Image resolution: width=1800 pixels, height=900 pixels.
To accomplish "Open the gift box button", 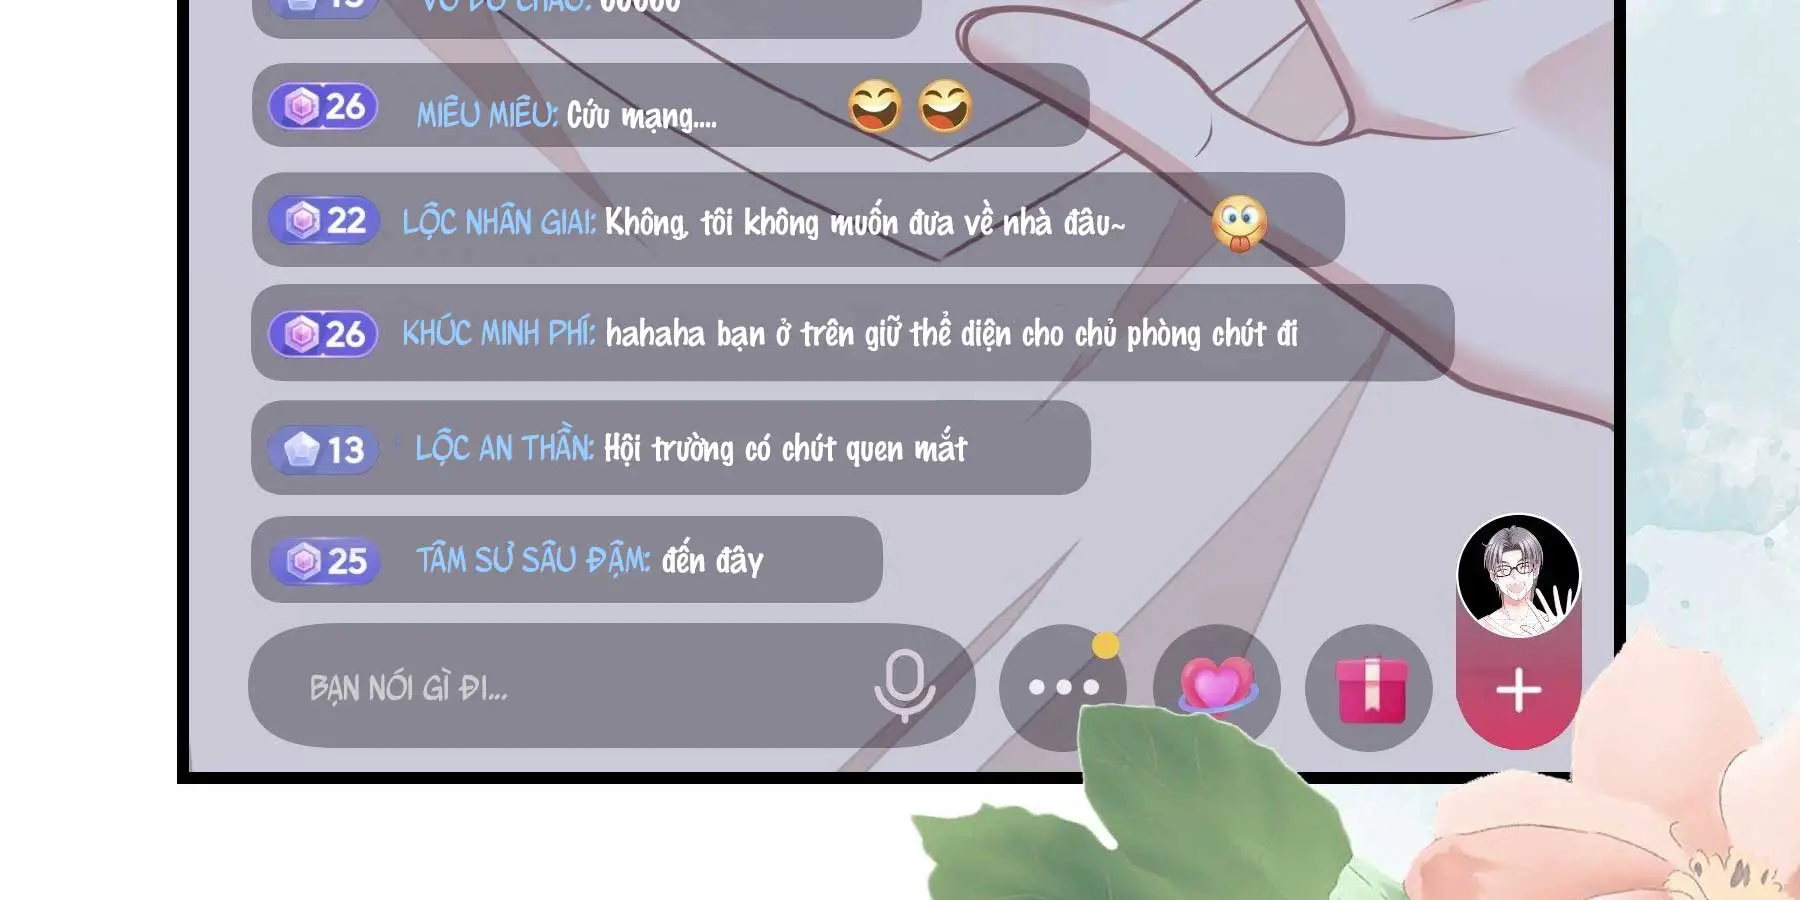I will click(x=1369, y=688).
